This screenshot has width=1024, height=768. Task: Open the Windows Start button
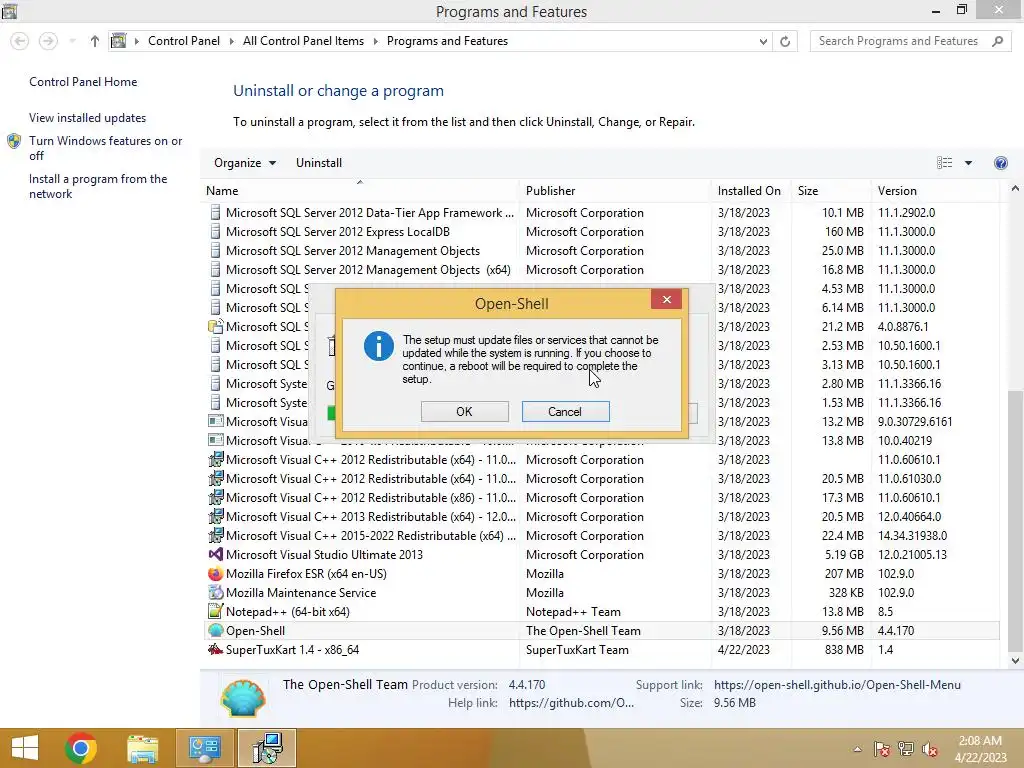25,748
